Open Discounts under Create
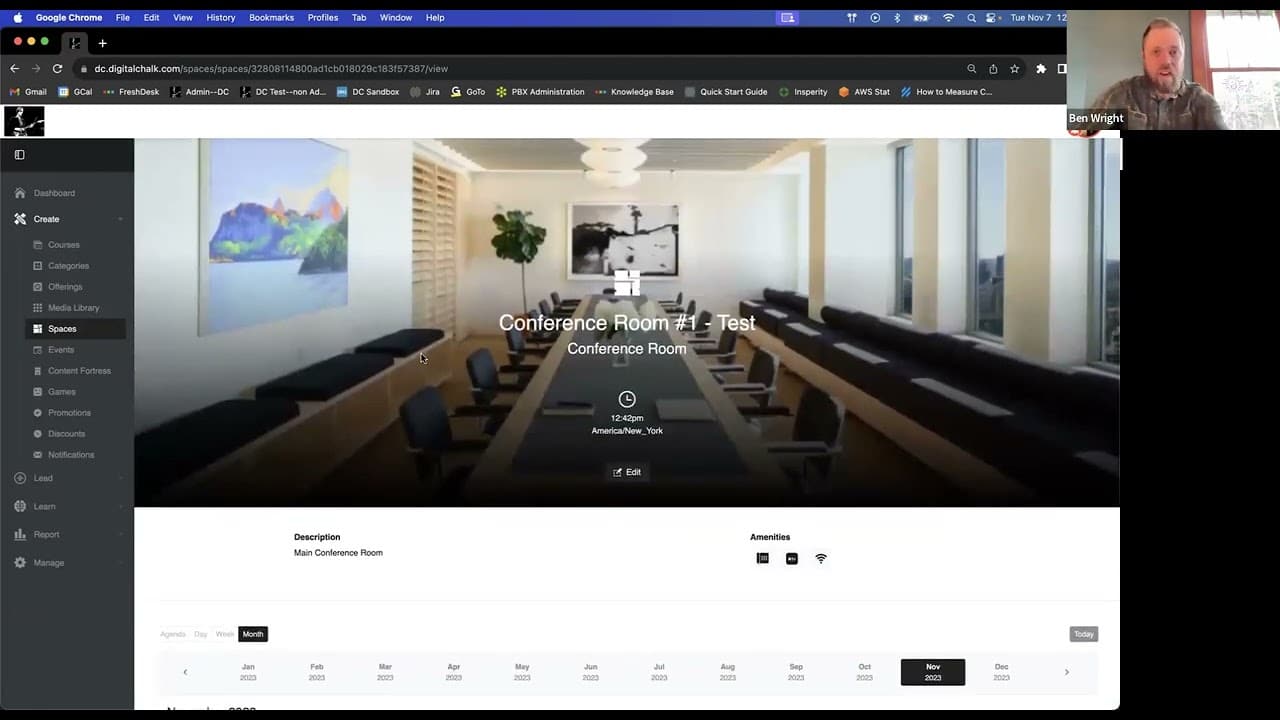1280x720 pixels. click(66, 434)
